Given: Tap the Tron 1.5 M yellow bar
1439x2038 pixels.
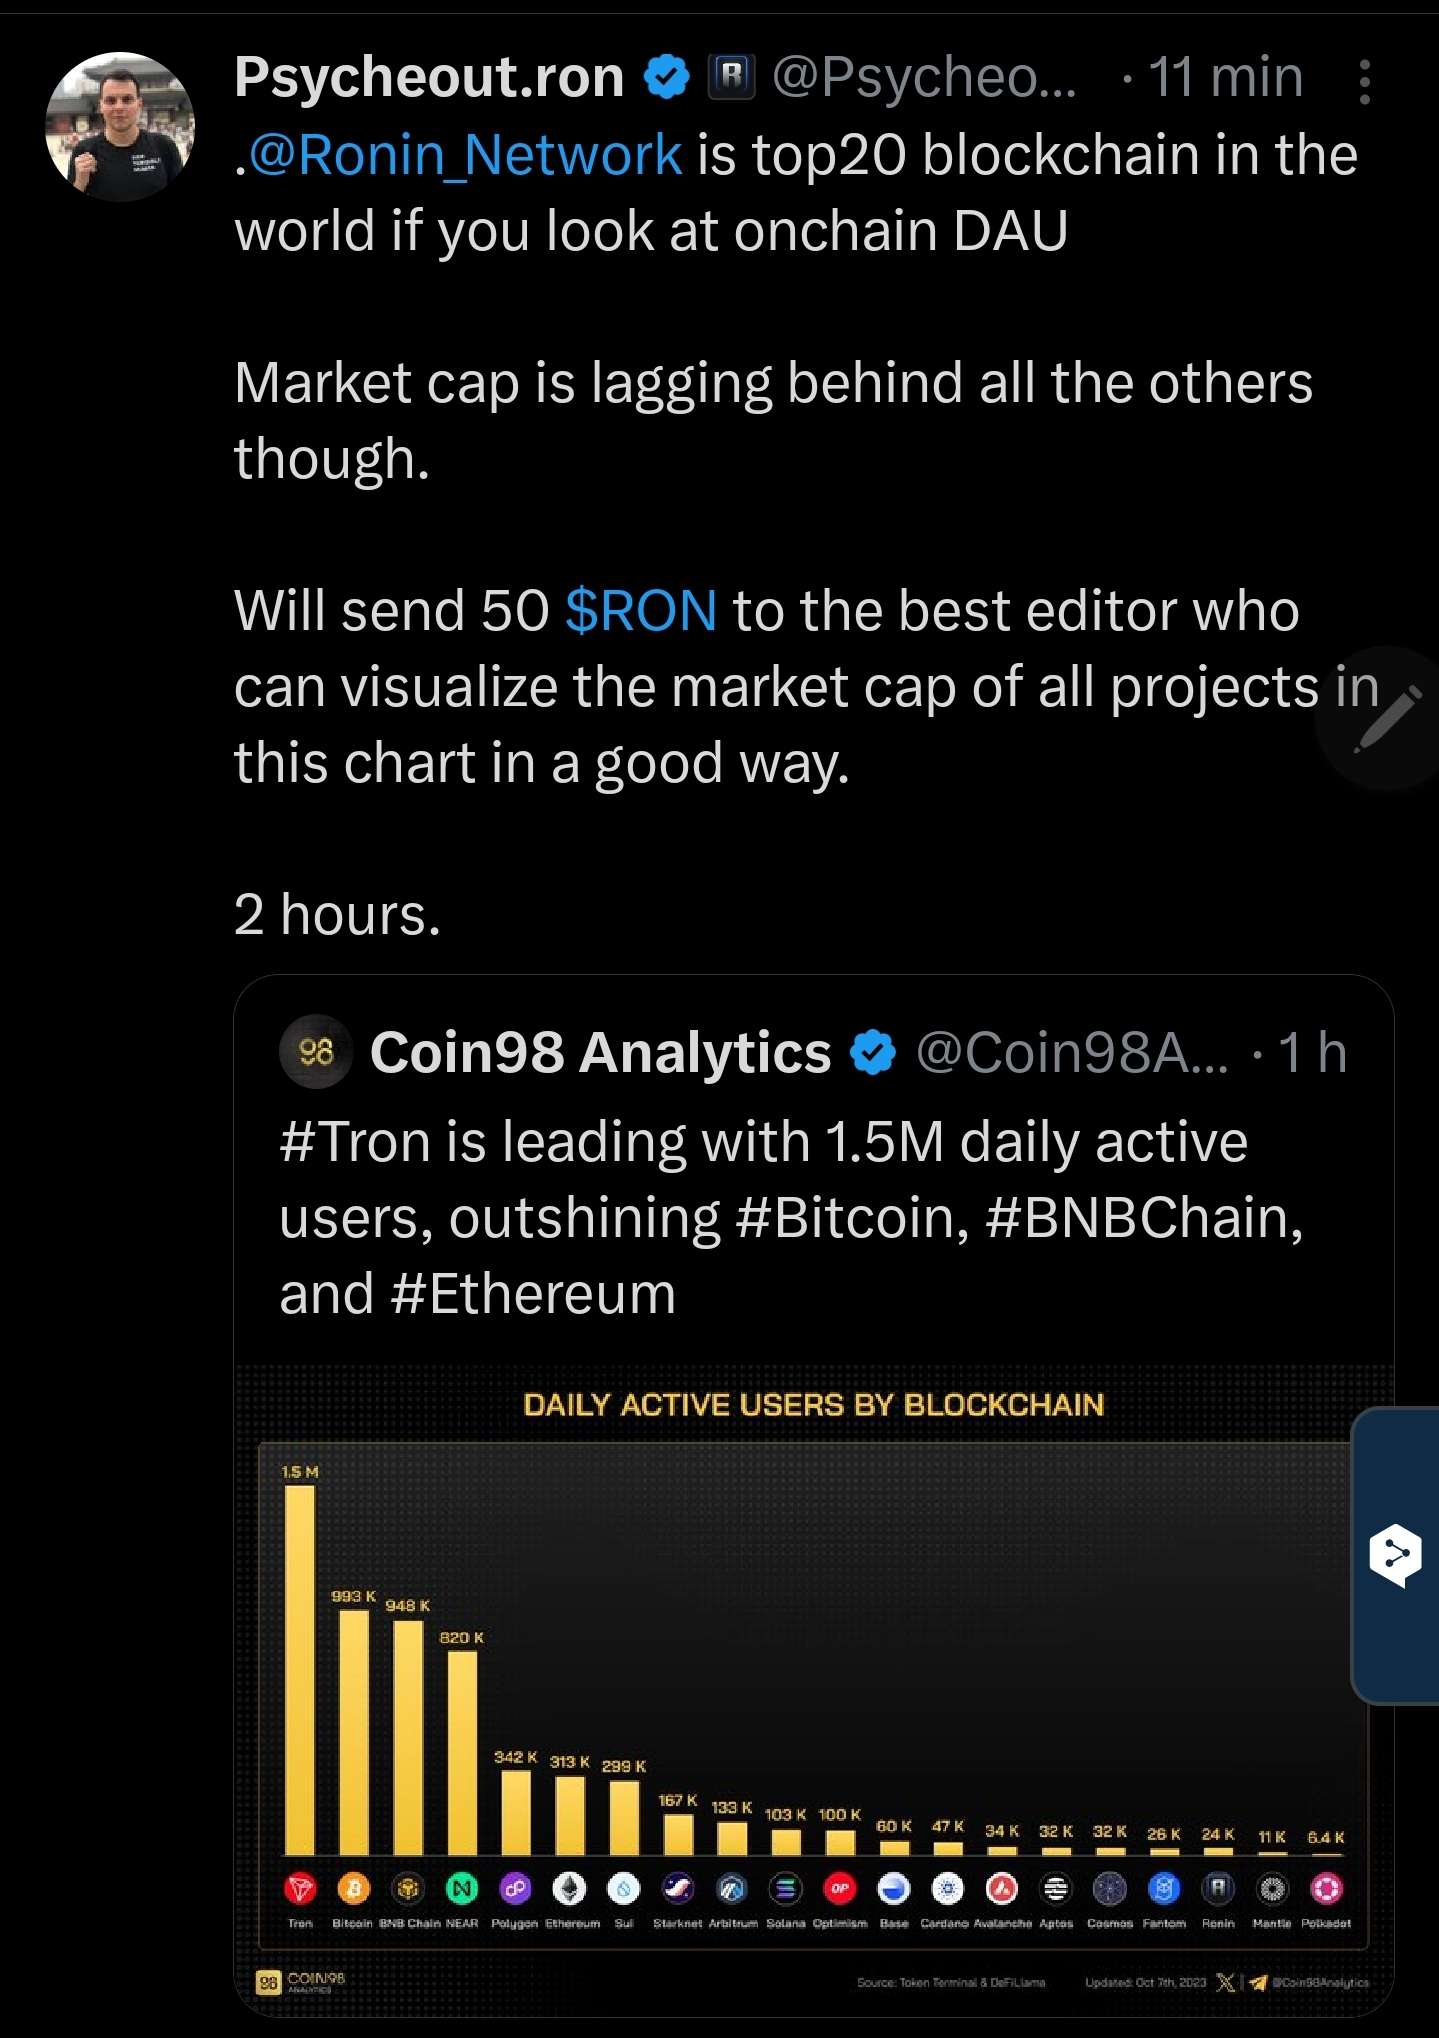Looking at the screenshot, I should pos(300,1670).
